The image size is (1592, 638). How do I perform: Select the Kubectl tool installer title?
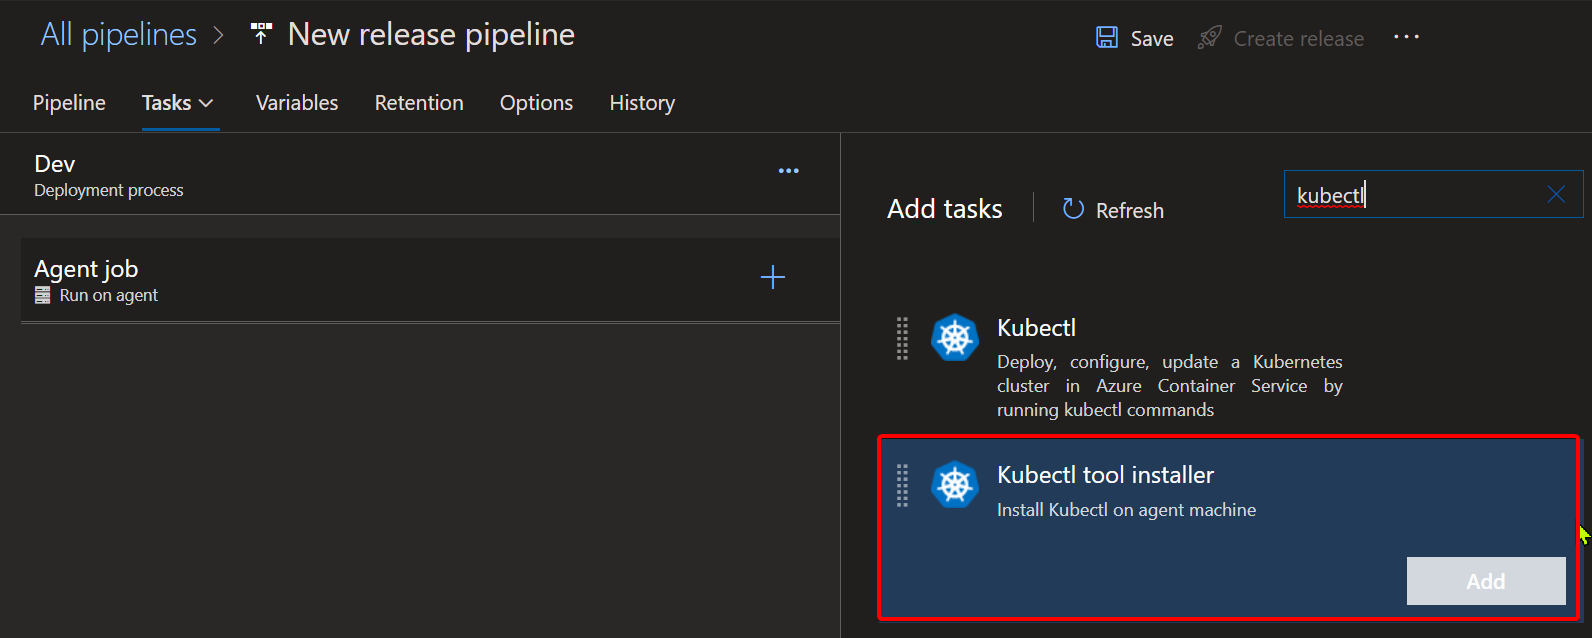click(1105, 475)
